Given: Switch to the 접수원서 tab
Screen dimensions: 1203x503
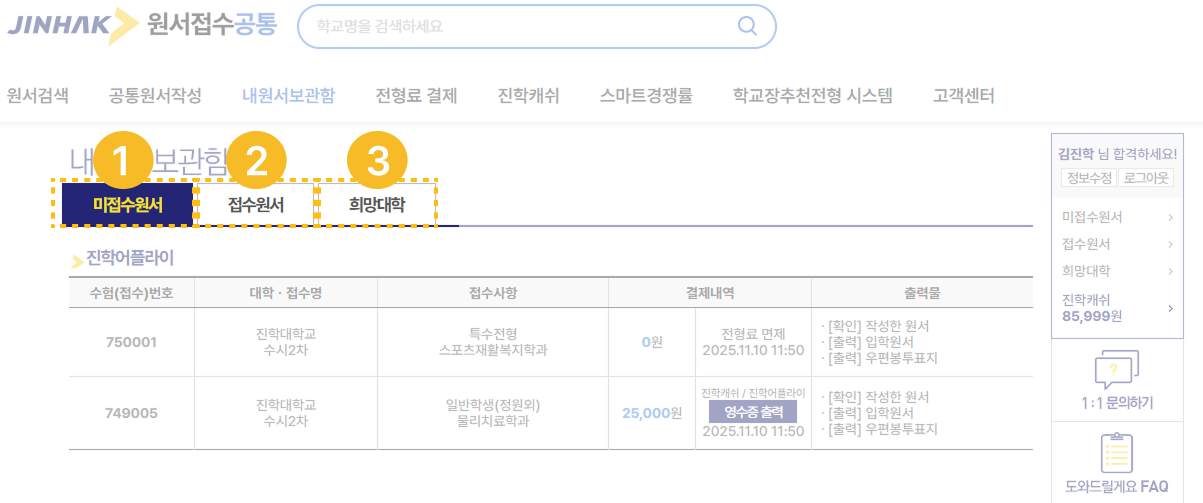Looking at the screenshot, I should click(x=256, y=205).
